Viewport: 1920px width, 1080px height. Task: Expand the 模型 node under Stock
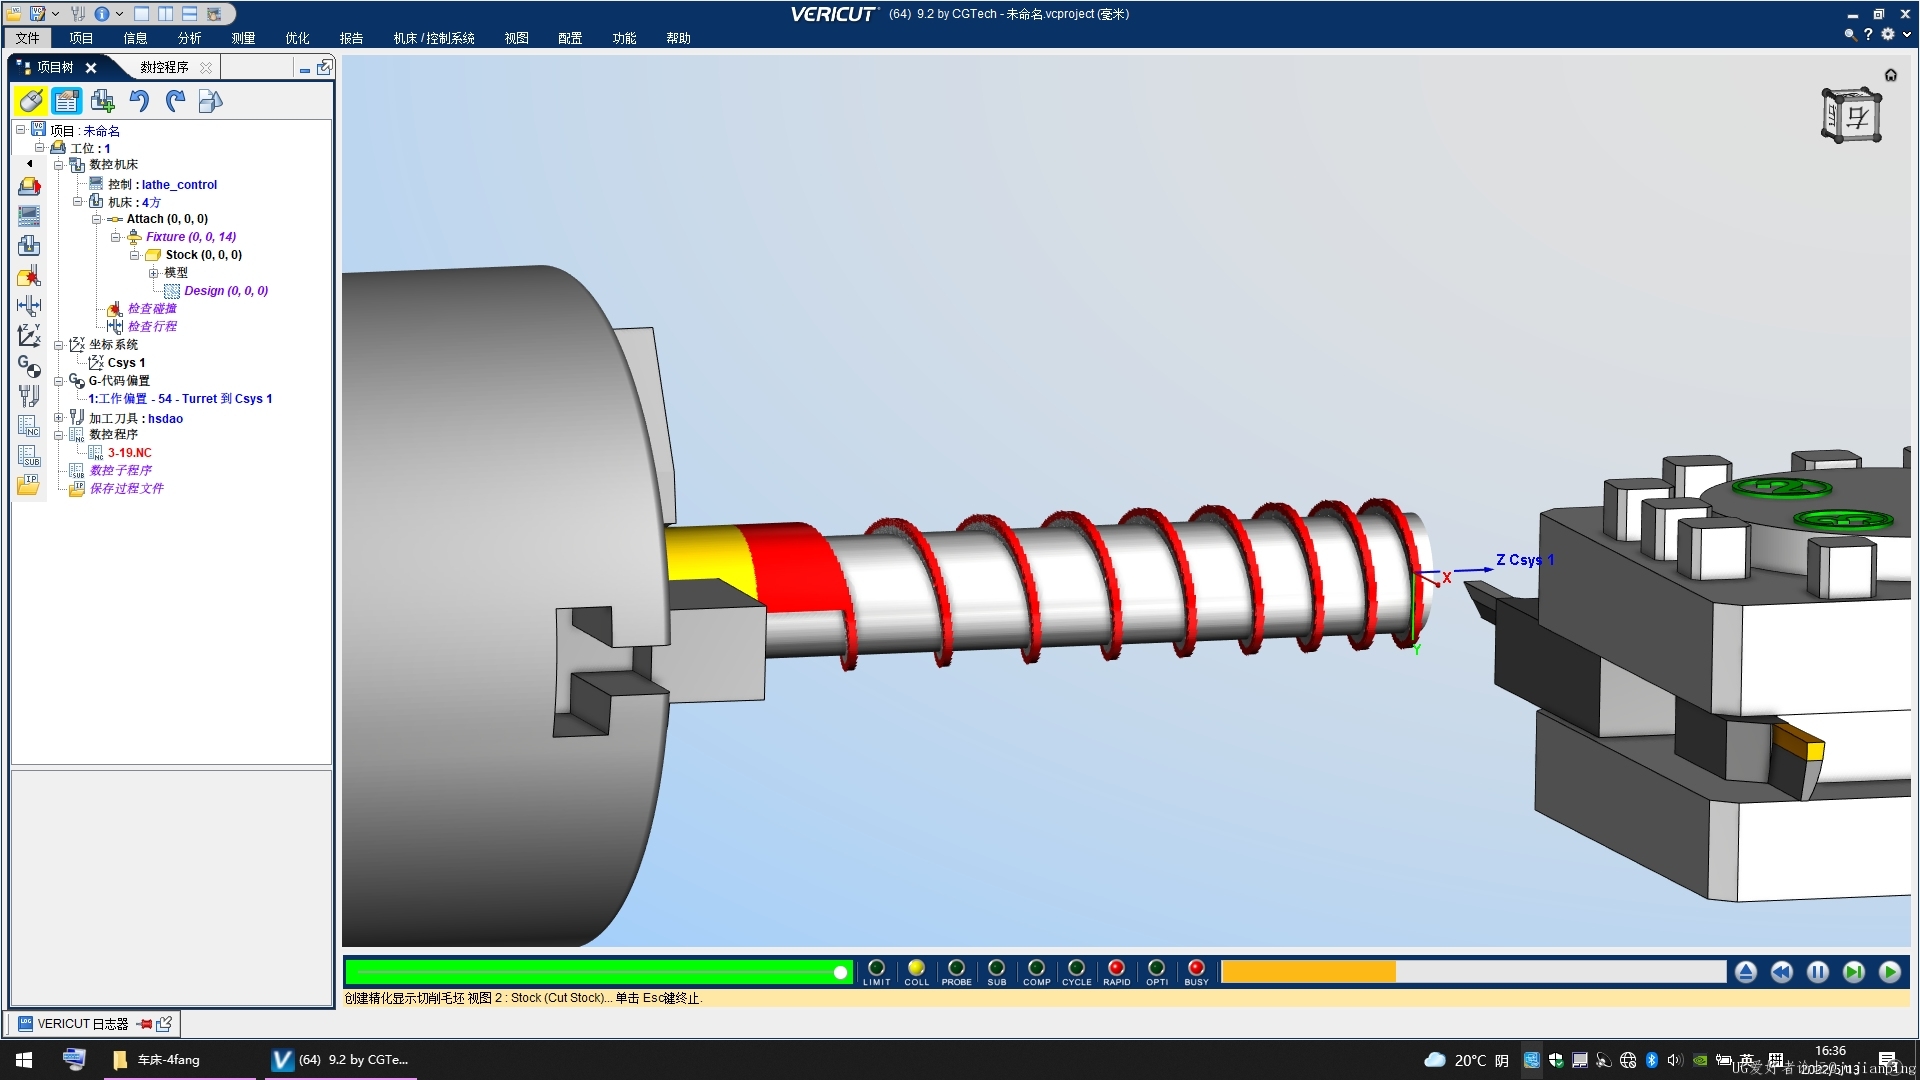[154, 273]
